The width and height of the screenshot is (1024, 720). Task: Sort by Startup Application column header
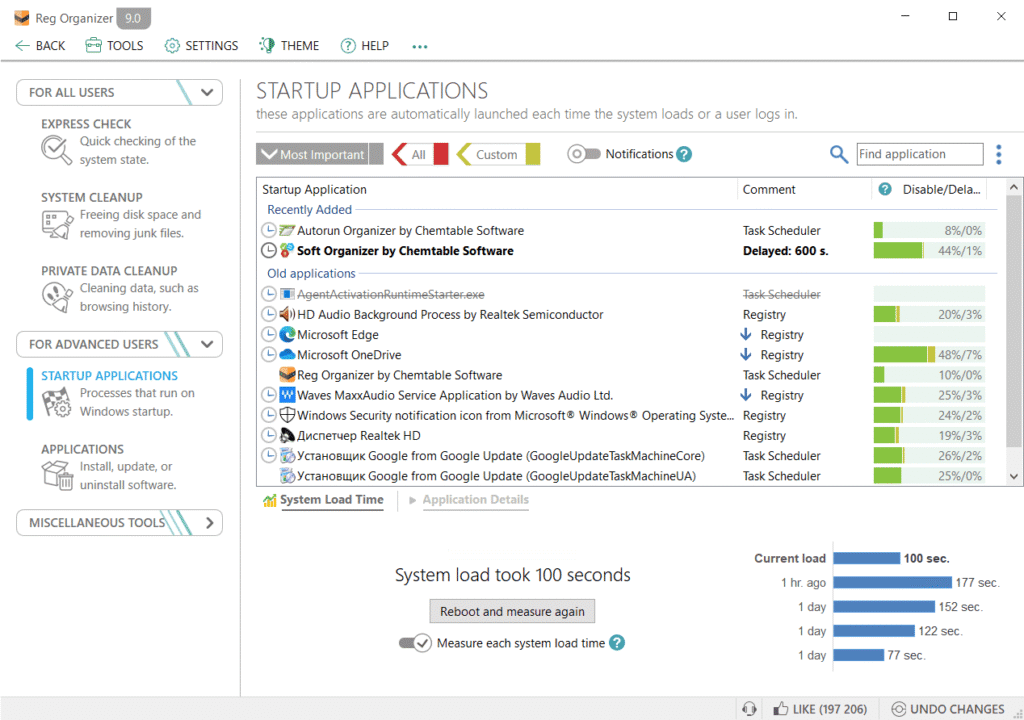314,189
